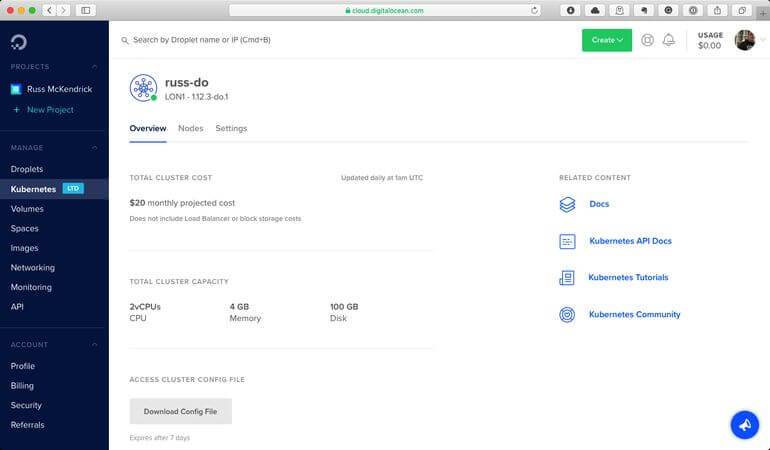The width and height of the screenshot is (770, 450).
Task: Collapse the Manage section chevron
Action: pos(95,148)
